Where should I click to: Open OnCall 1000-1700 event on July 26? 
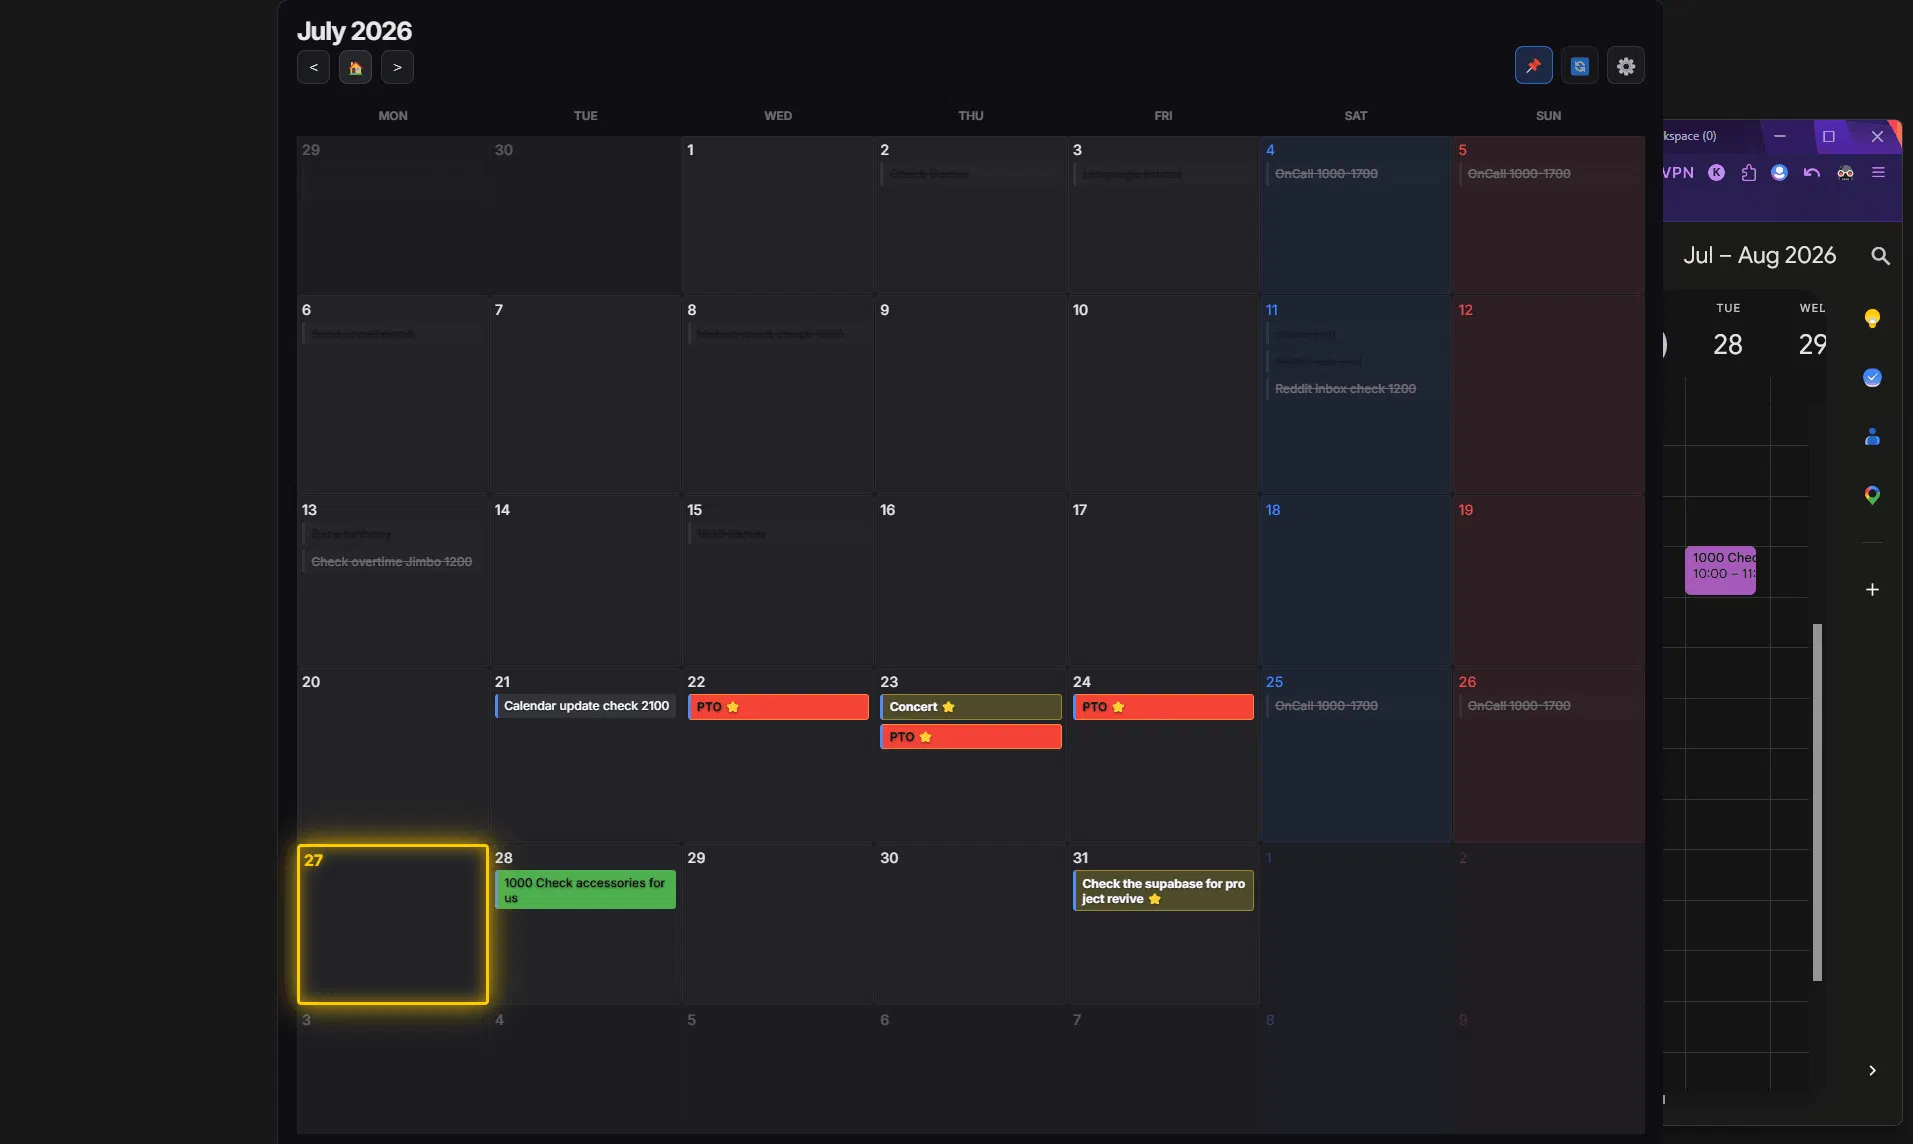point(1549,706)
